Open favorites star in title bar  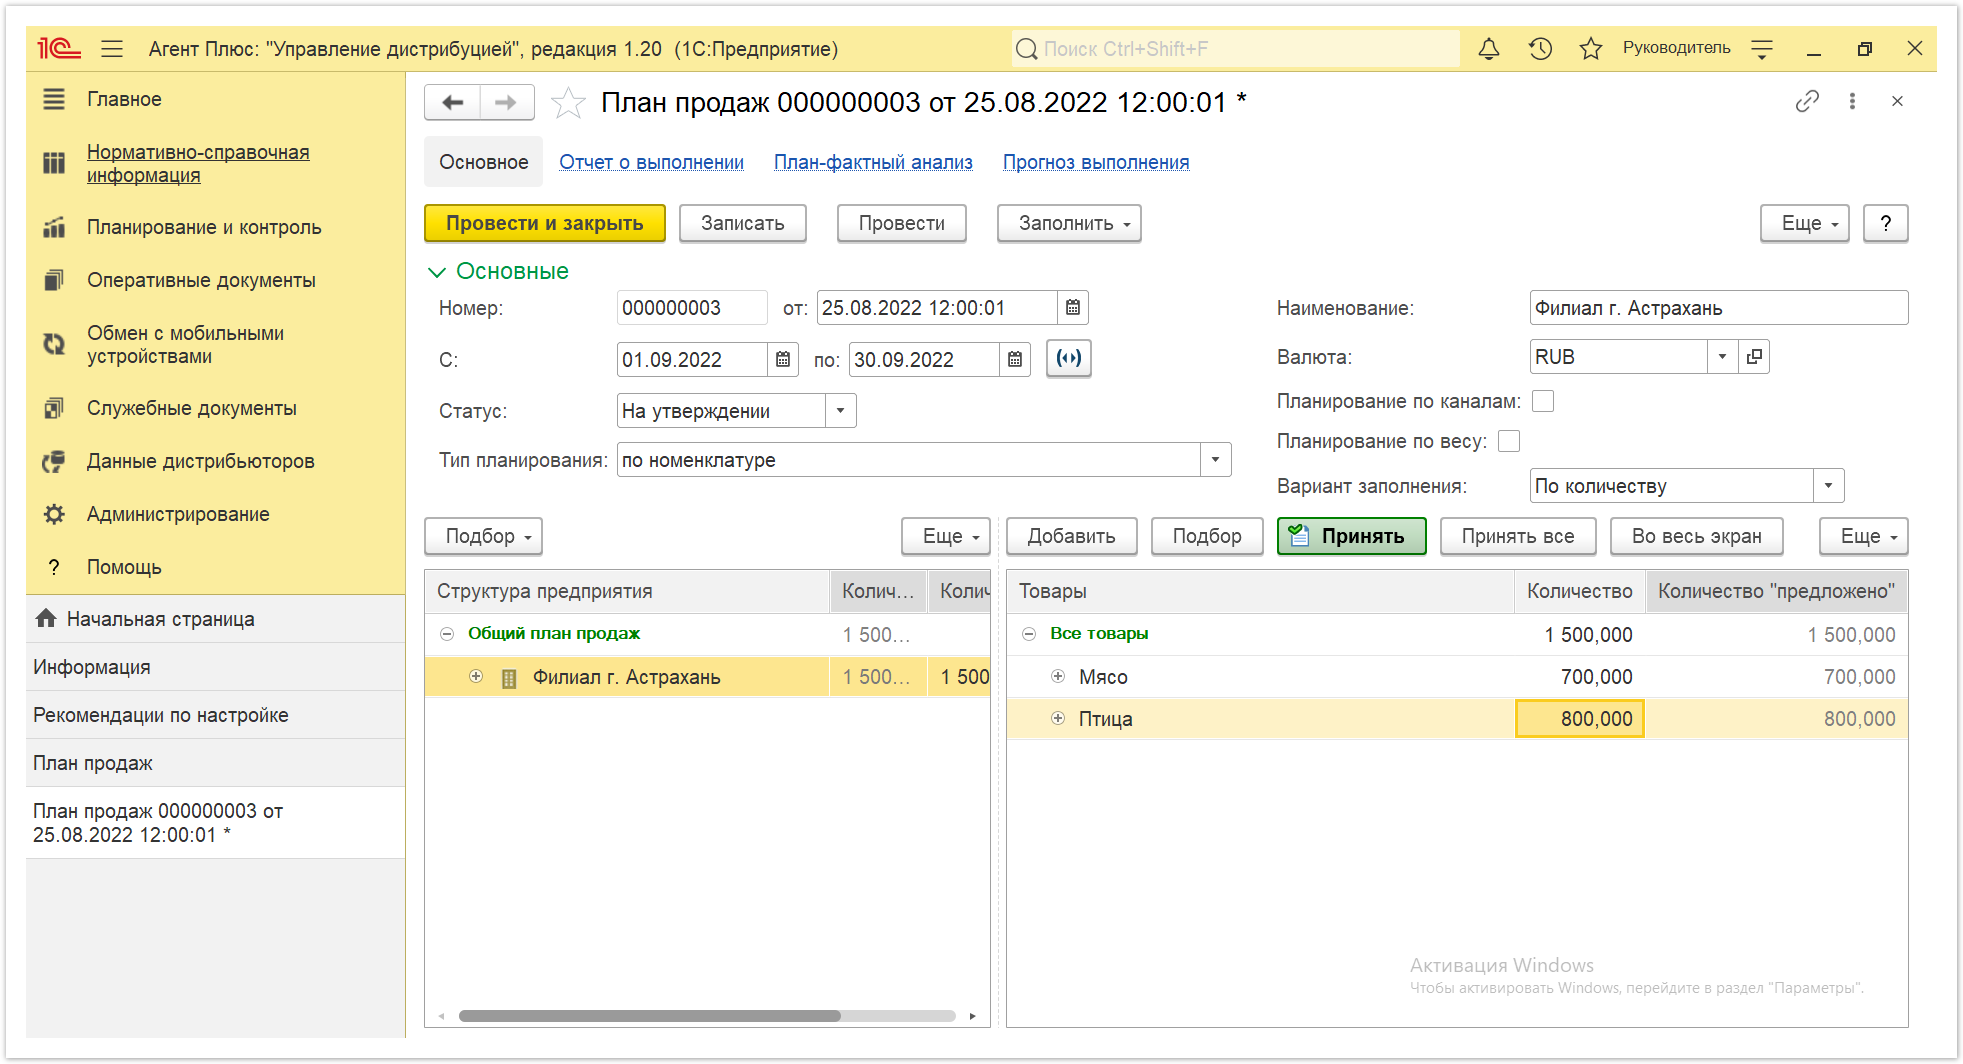pos(1591,48)
